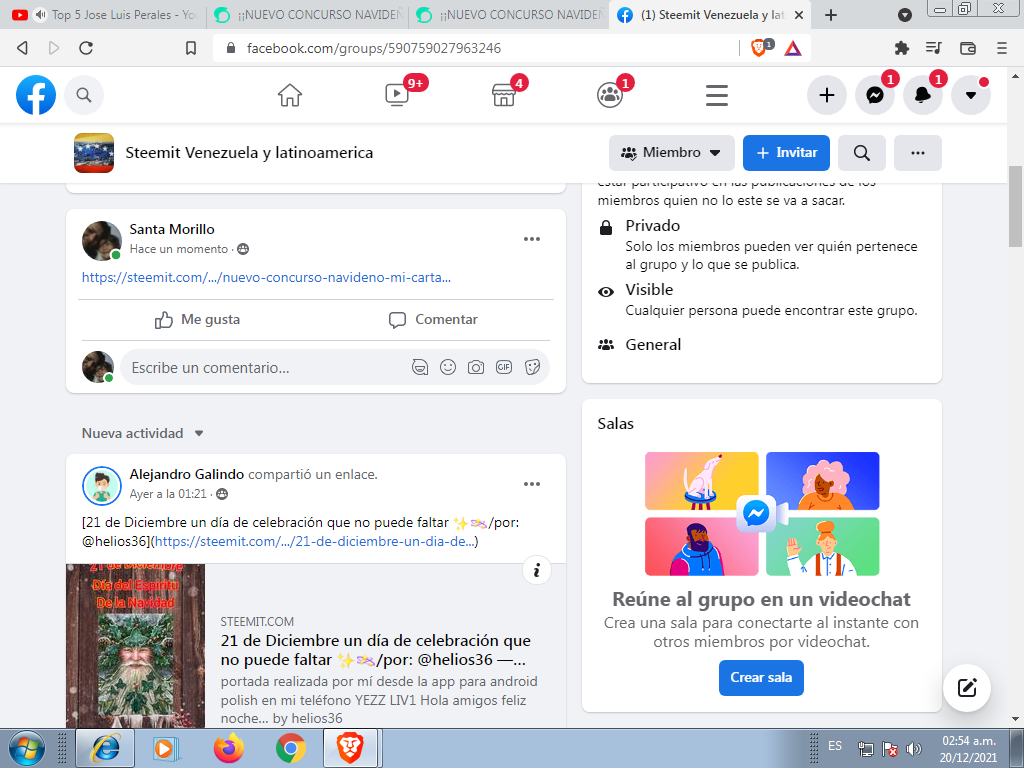Open the Miembro dropdown

pyautogui.click(x=671, y=153)
